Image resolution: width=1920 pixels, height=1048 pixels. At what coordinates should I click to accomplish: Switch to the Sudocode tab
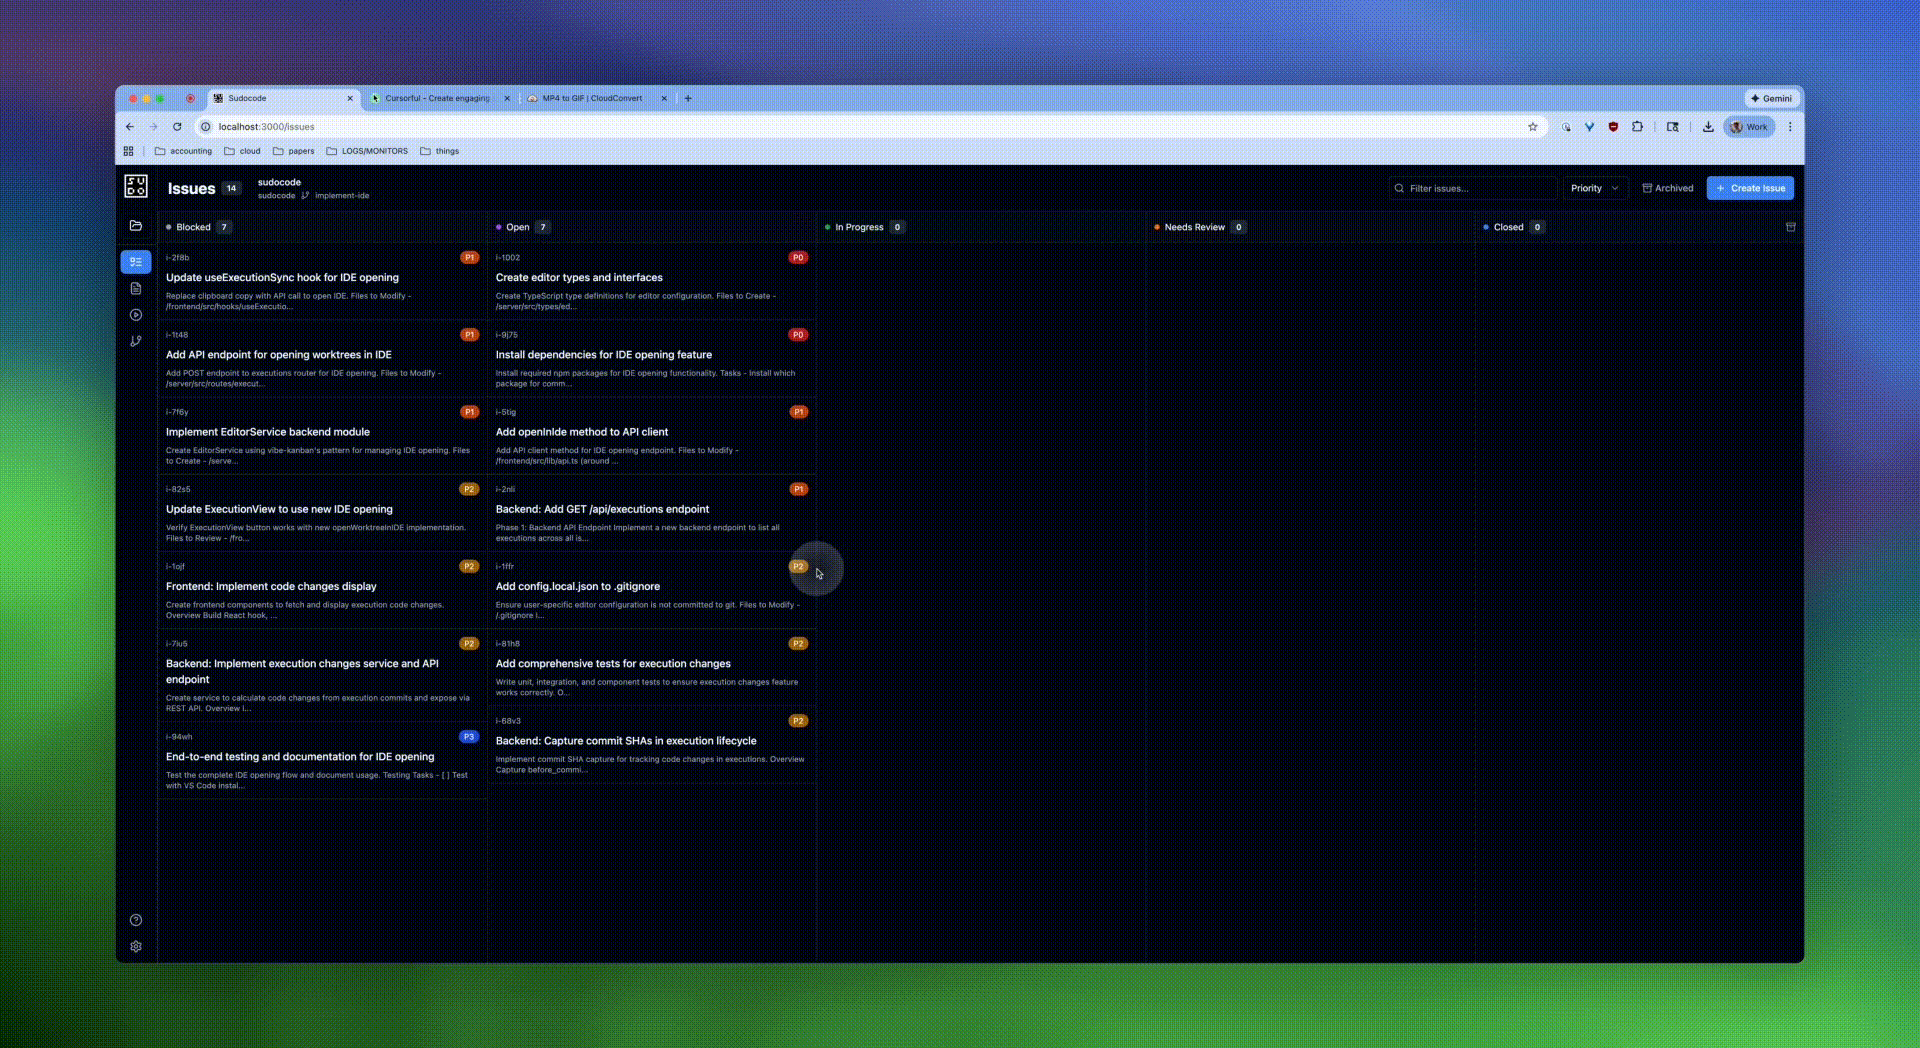pos(285,98)
